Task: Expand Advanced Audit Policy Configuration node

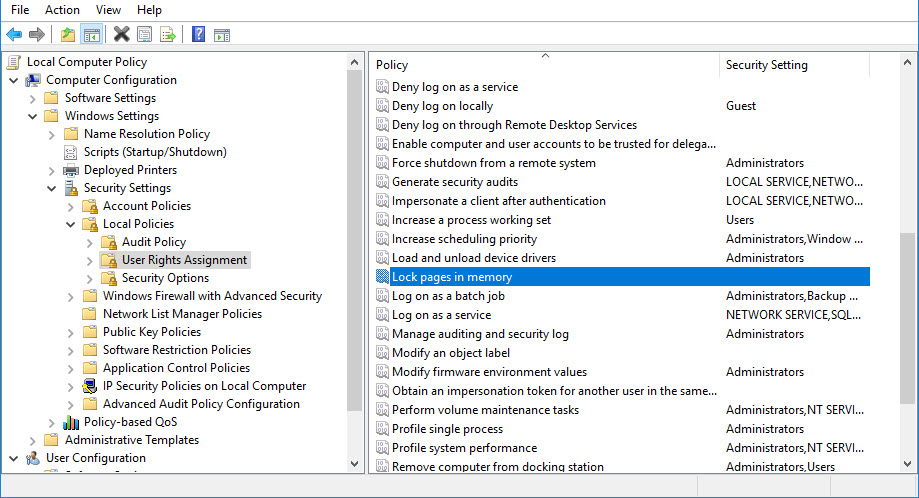Action: click(70, 405)
